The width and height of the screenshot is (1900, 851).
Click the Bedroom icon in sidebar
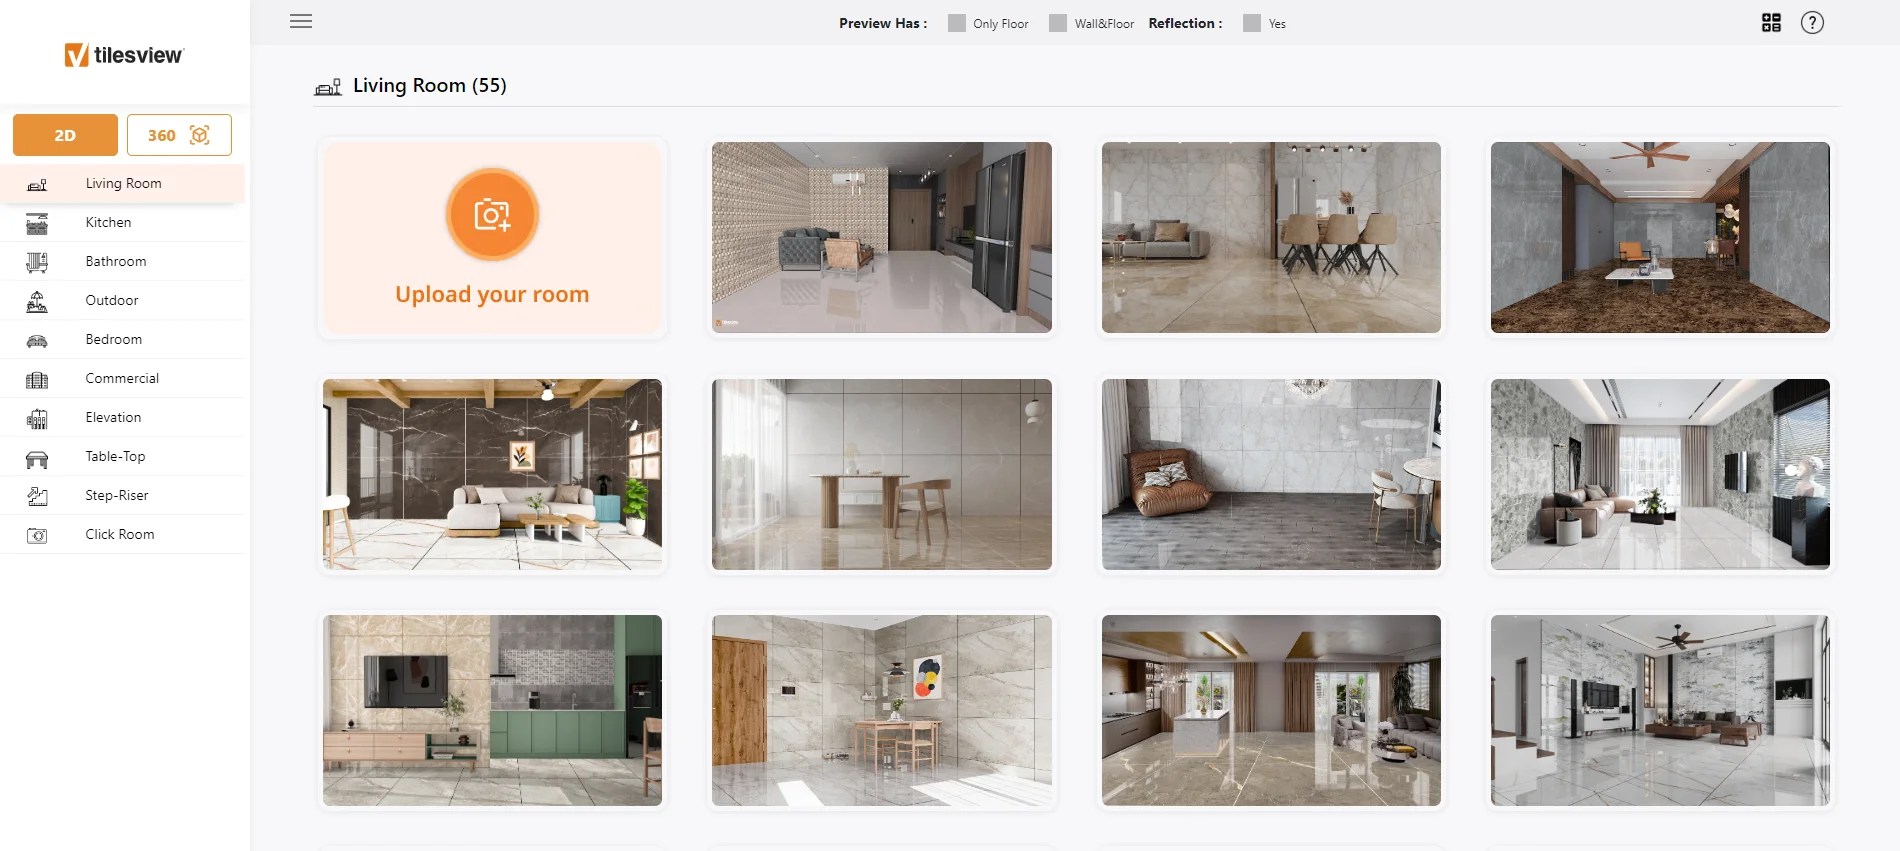[x=37, y=340]
